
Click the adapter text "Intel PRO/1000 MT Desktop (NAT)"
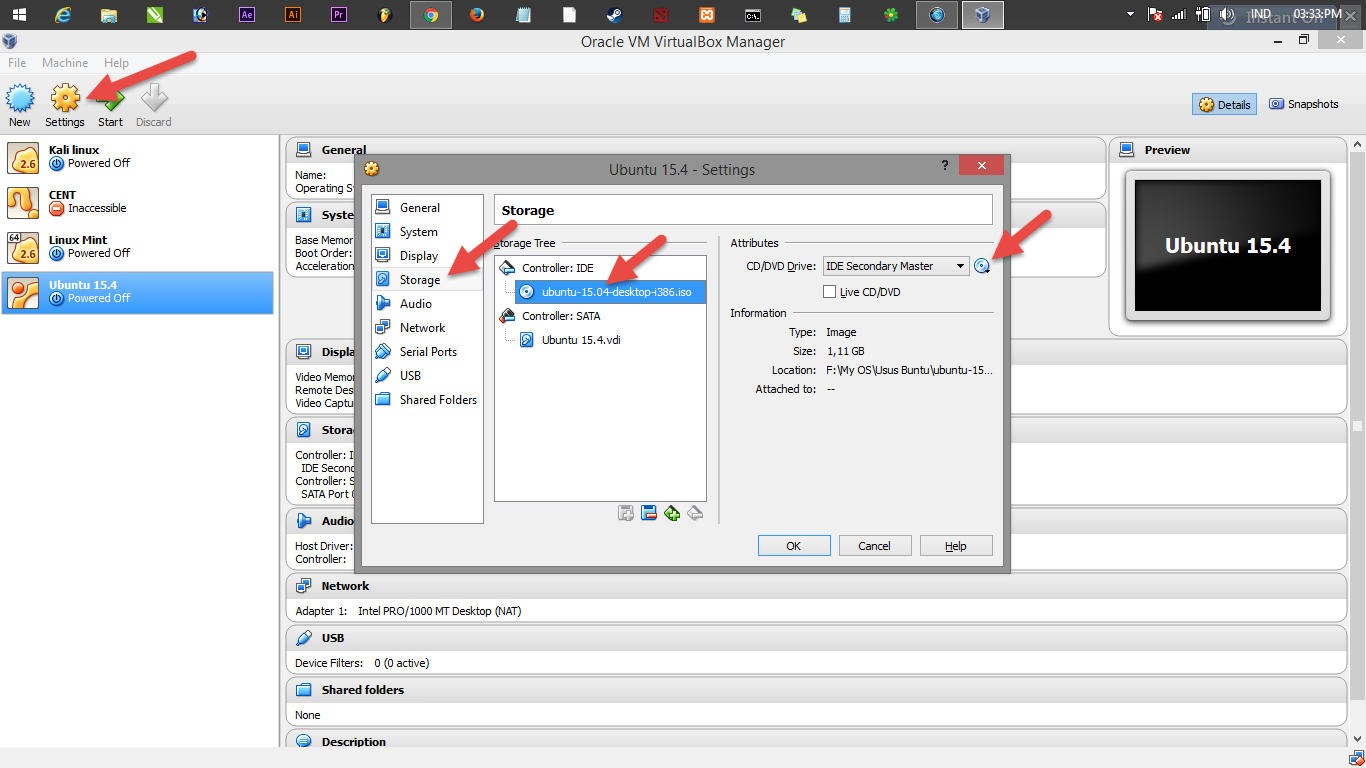click(x=440, y=611)
